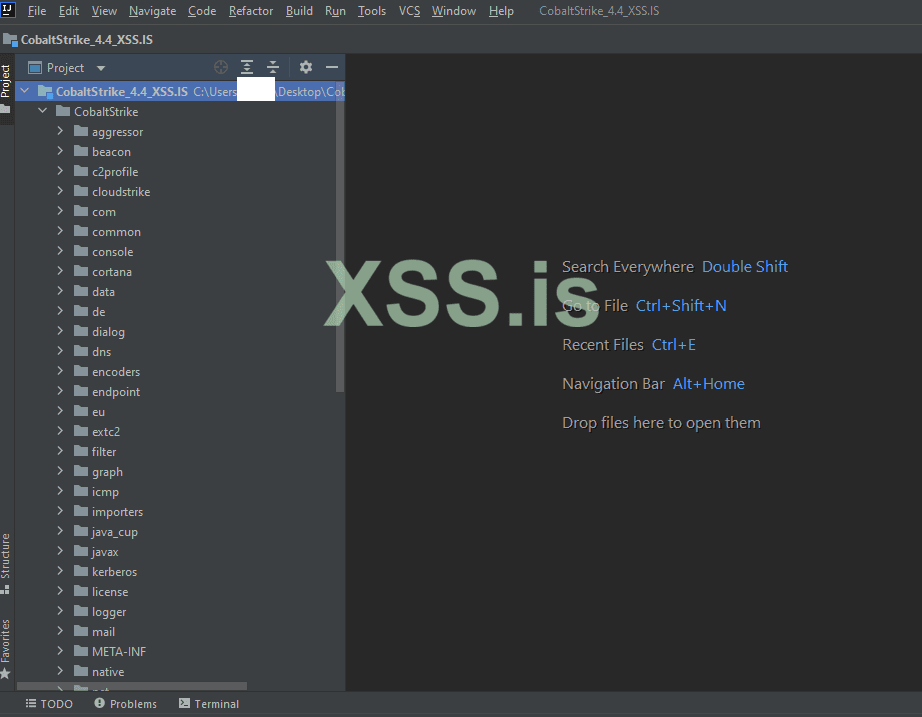Open the VCS menu
Viewport: 922px width, 717px height.
click(x=409, y=11)
